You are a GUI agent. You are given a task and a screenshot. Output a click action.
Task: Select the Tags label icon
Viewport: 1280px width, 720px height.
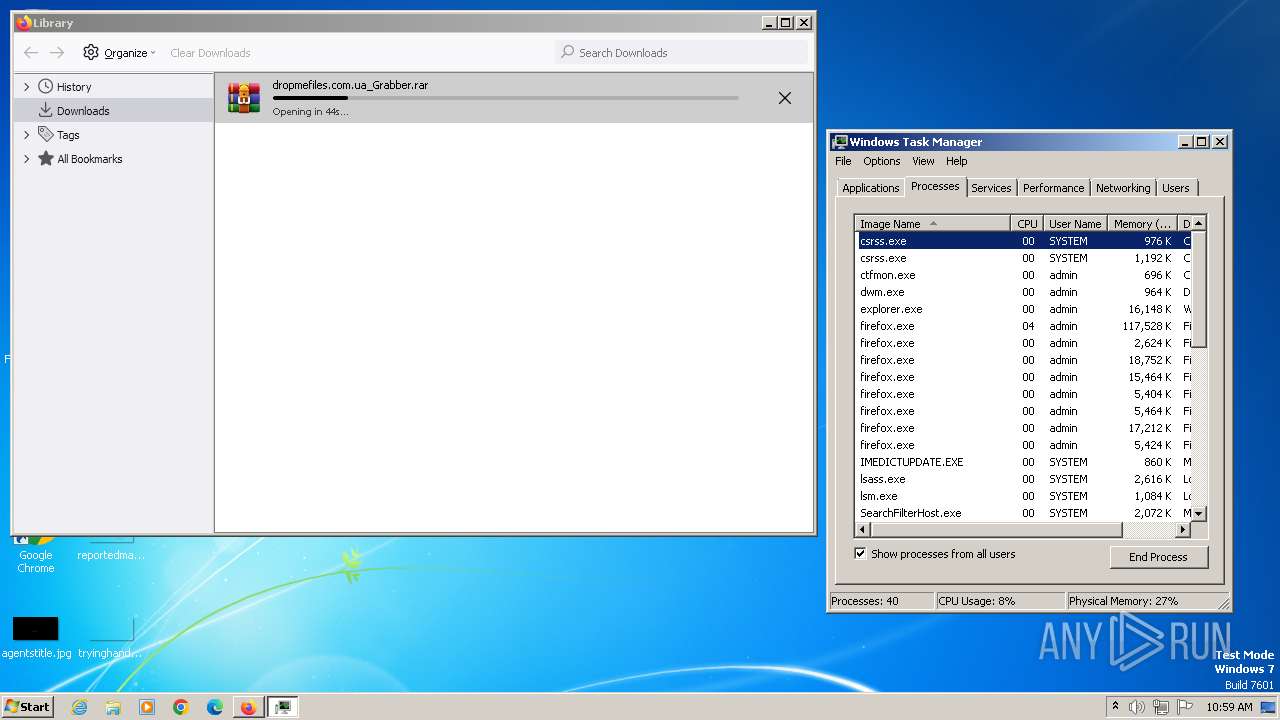(x=45, y=134)
